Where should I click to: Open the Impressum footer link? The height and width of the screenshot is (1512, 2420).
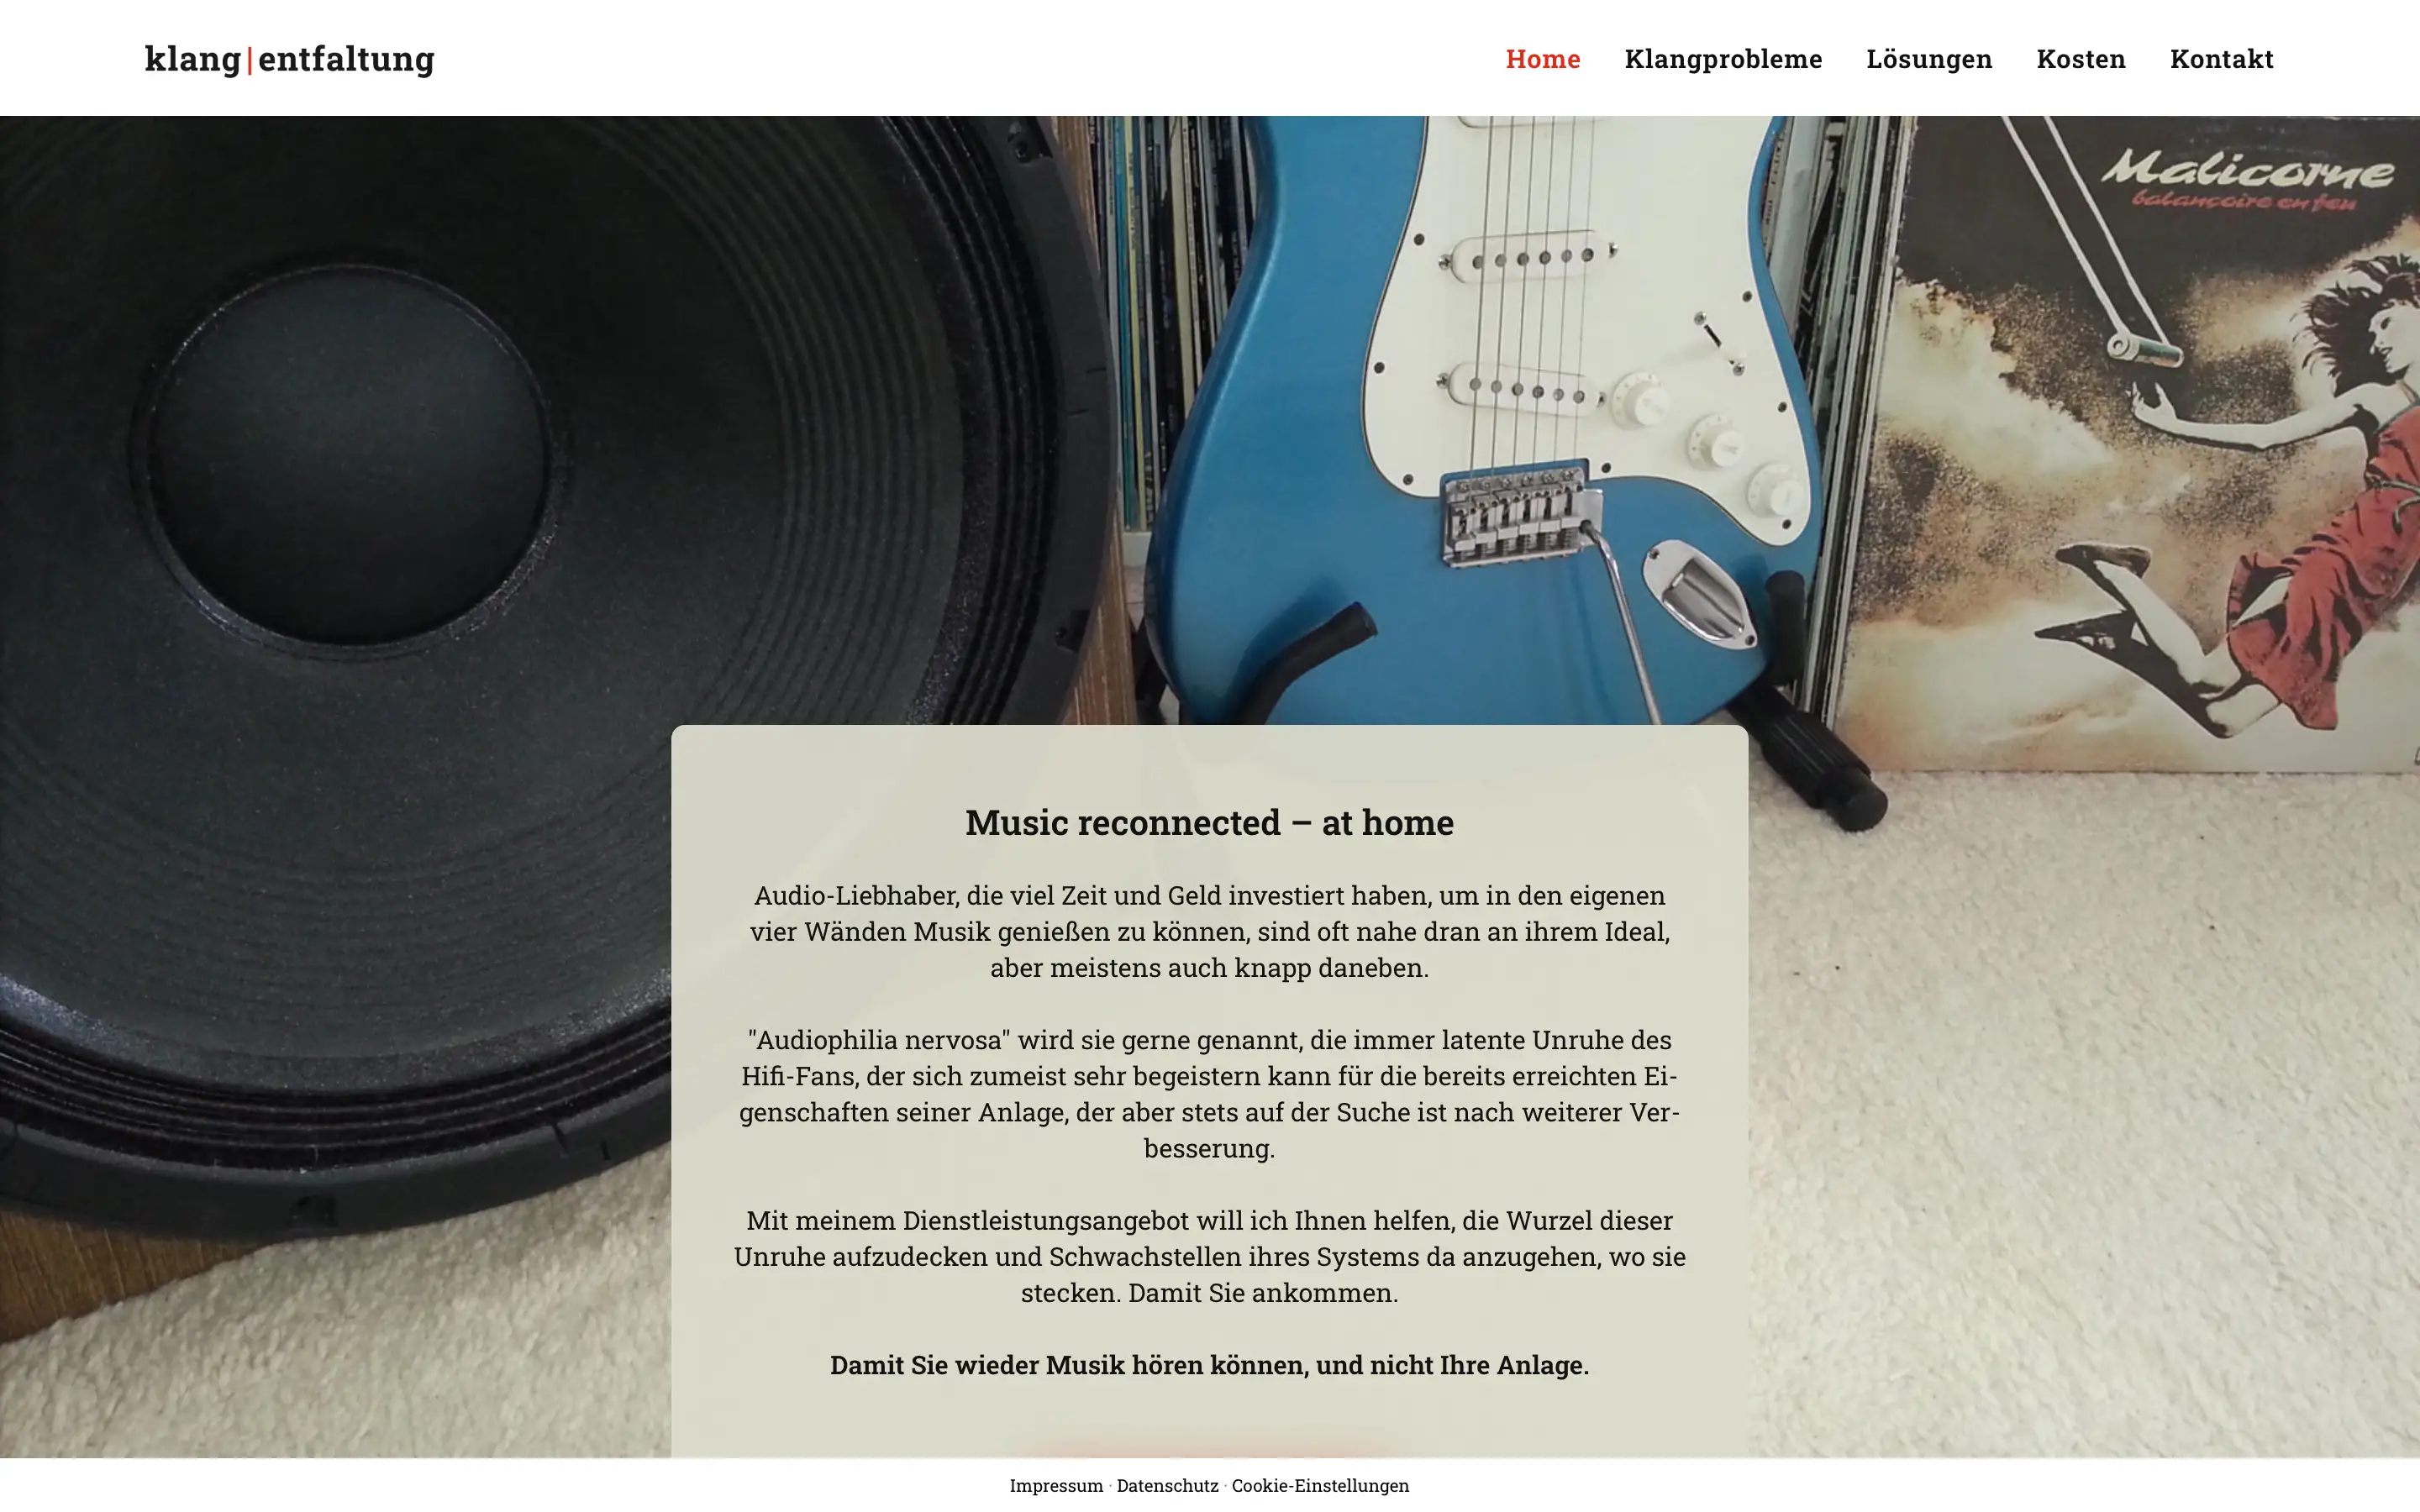[1056, 1485]
